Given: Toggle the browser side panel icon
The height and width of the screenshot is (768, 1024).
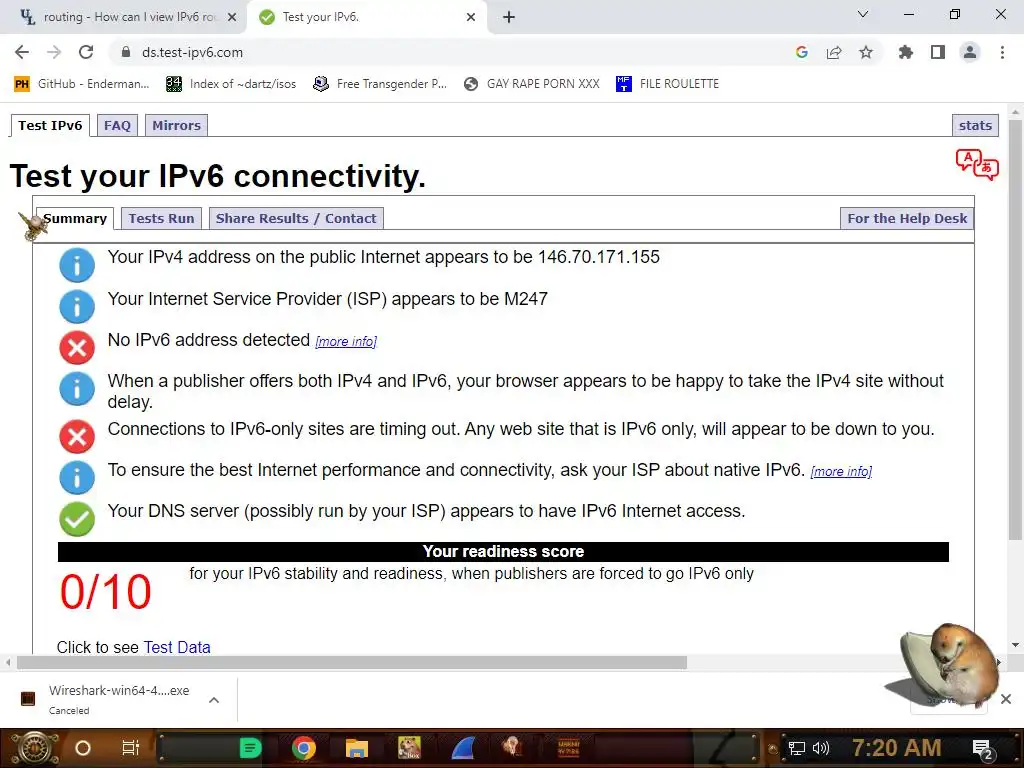Looking at the screenshot, I should [938, 52].
